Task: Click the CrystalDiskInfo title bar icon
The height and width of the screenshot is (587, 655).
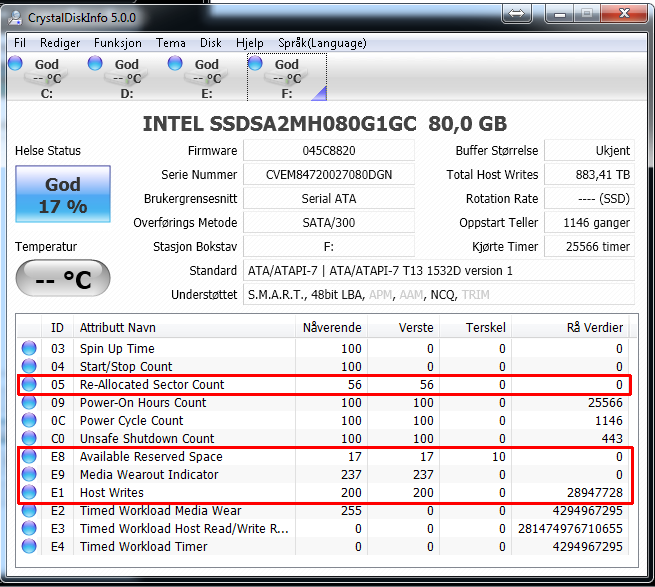Action: click(15, 17)
